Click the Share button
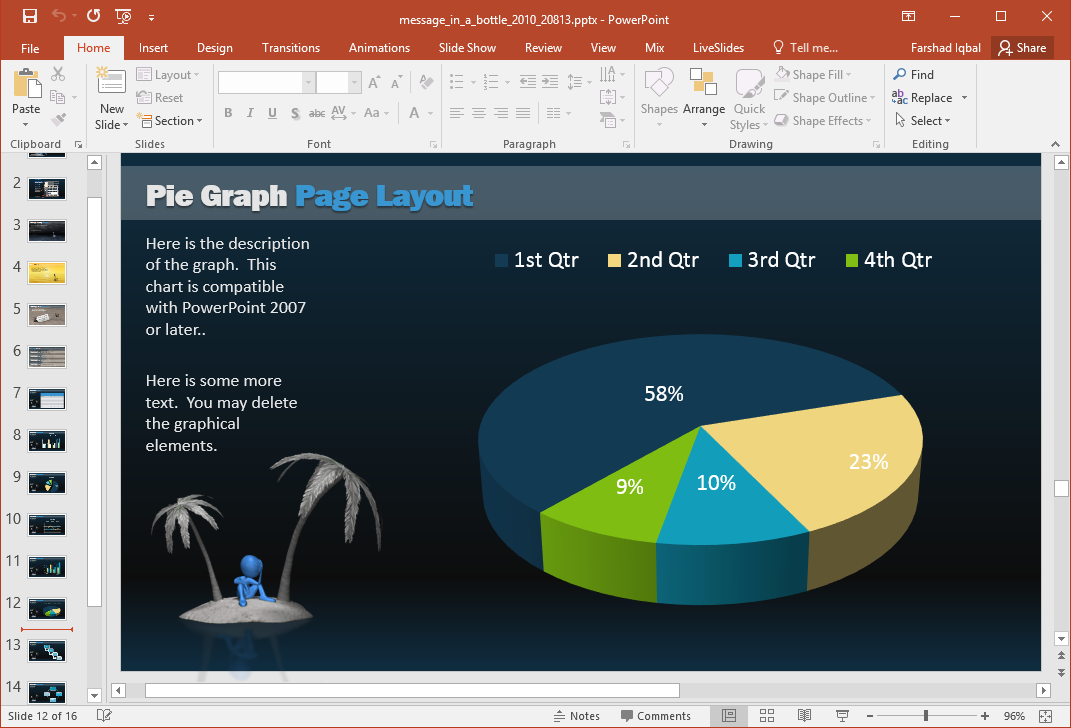Screen dimensions: 1071x728 [1022, 48]
